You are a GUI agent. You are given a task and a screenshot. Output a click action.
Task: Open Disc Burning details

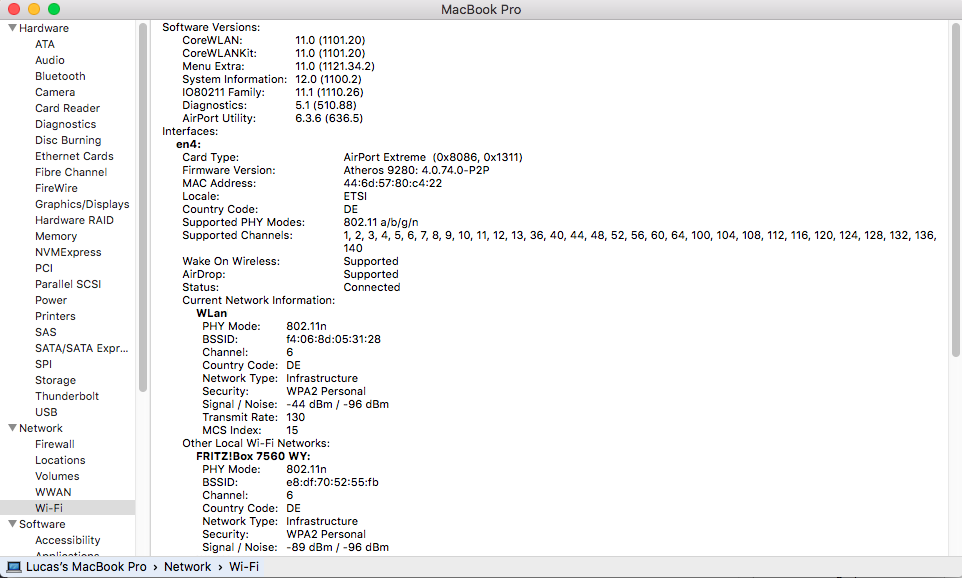click(x=68, y=140)
